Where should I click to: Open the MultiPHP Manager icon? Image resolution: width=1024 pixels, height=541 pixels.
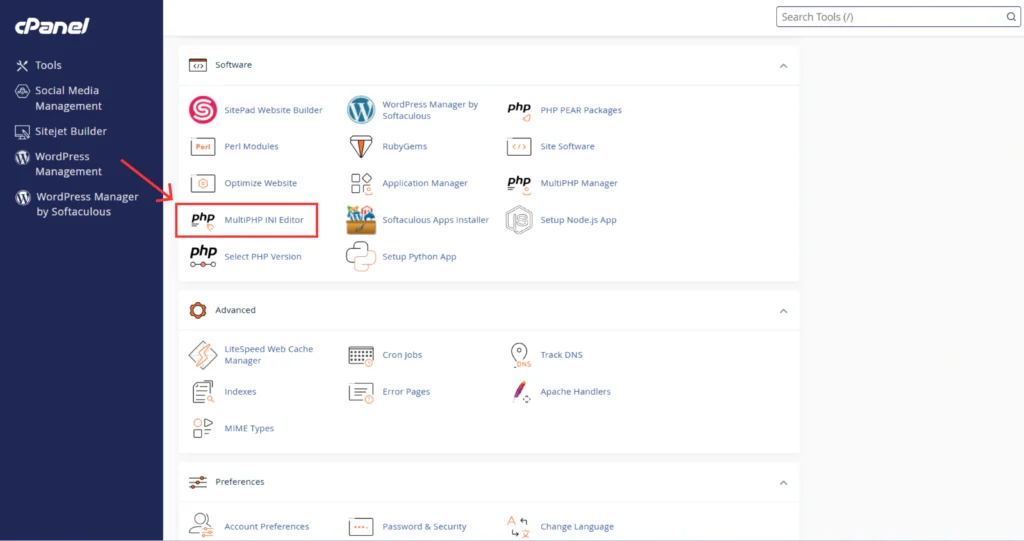(x=519, y=184)
